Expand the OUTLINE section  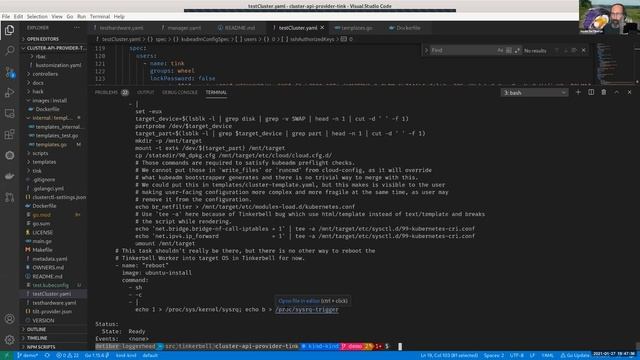tap(54, 329)
